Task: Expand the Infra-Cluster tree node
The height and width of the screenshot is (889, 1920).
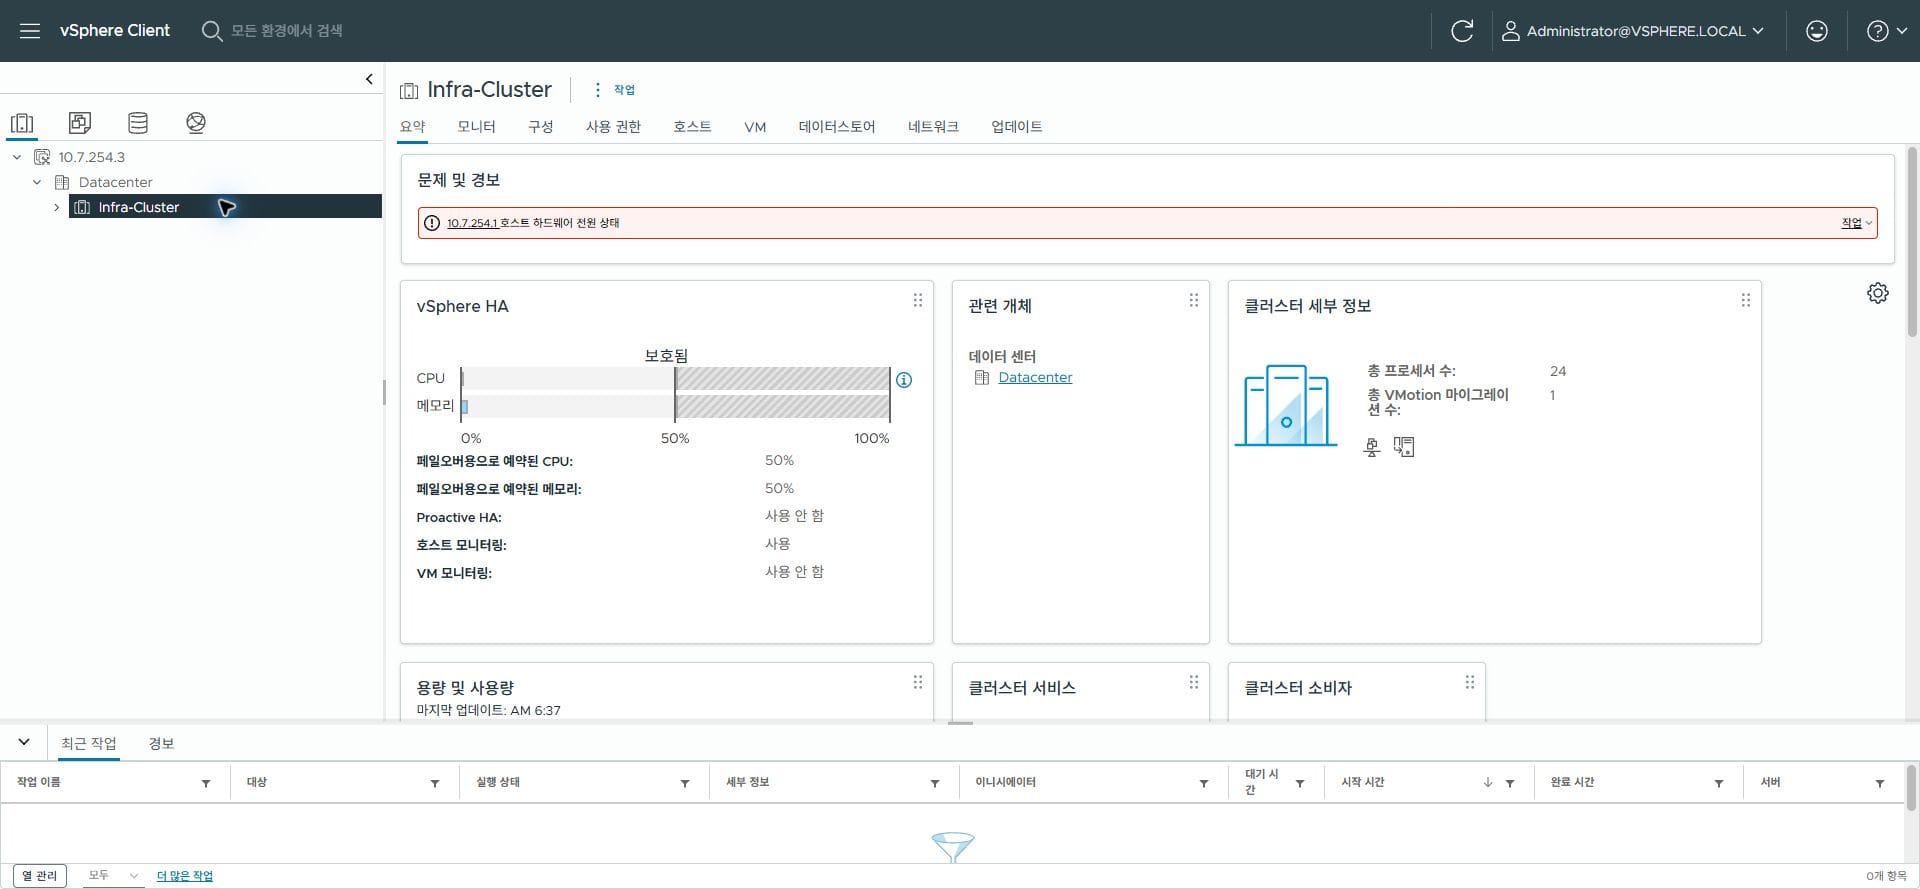Action: pyautogui.click(x=56, y=207)
